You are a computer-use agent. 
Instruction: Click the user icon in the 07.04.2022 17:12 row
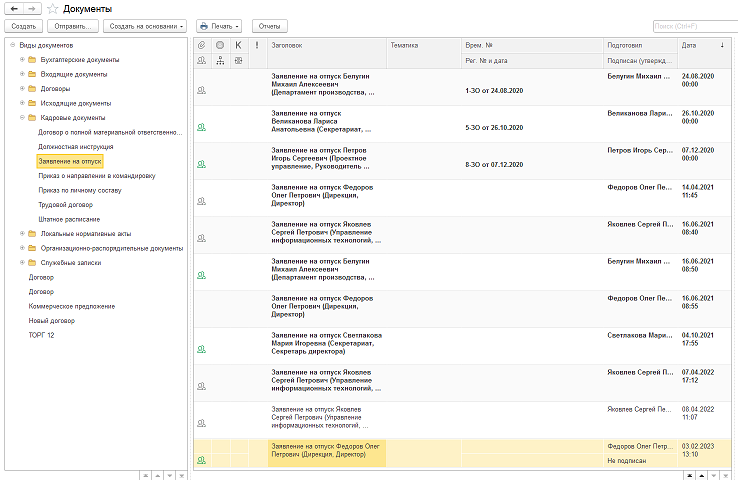(x=201, y=386)
